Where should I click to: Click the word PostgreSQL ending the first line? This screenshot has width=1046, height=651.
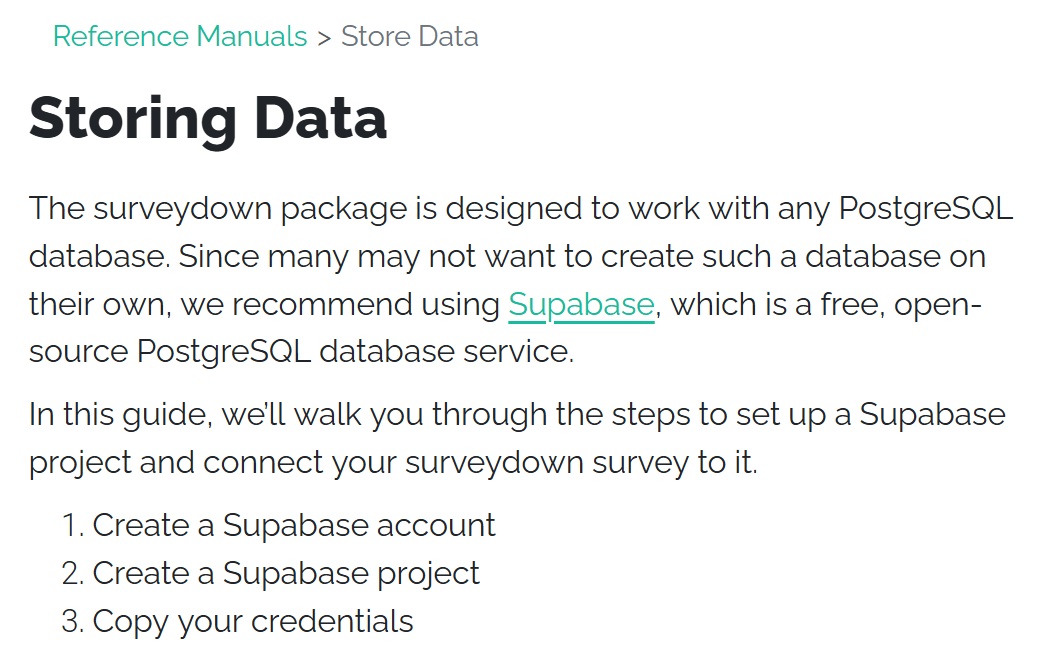tap(926, 209)
